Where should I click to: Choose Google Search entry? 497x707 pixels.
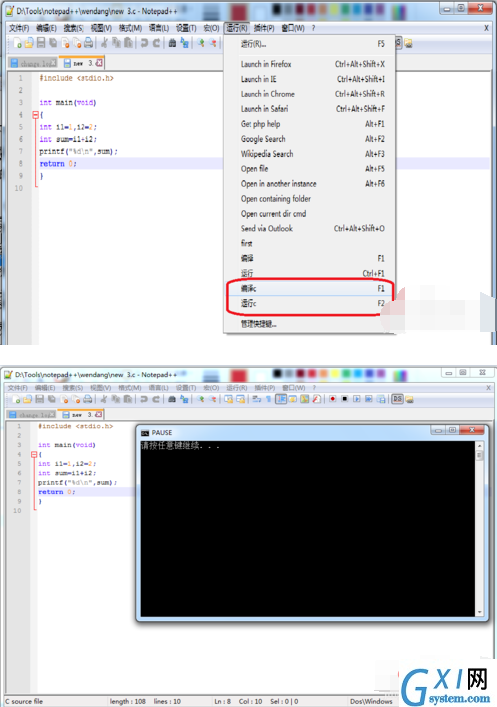310,139
